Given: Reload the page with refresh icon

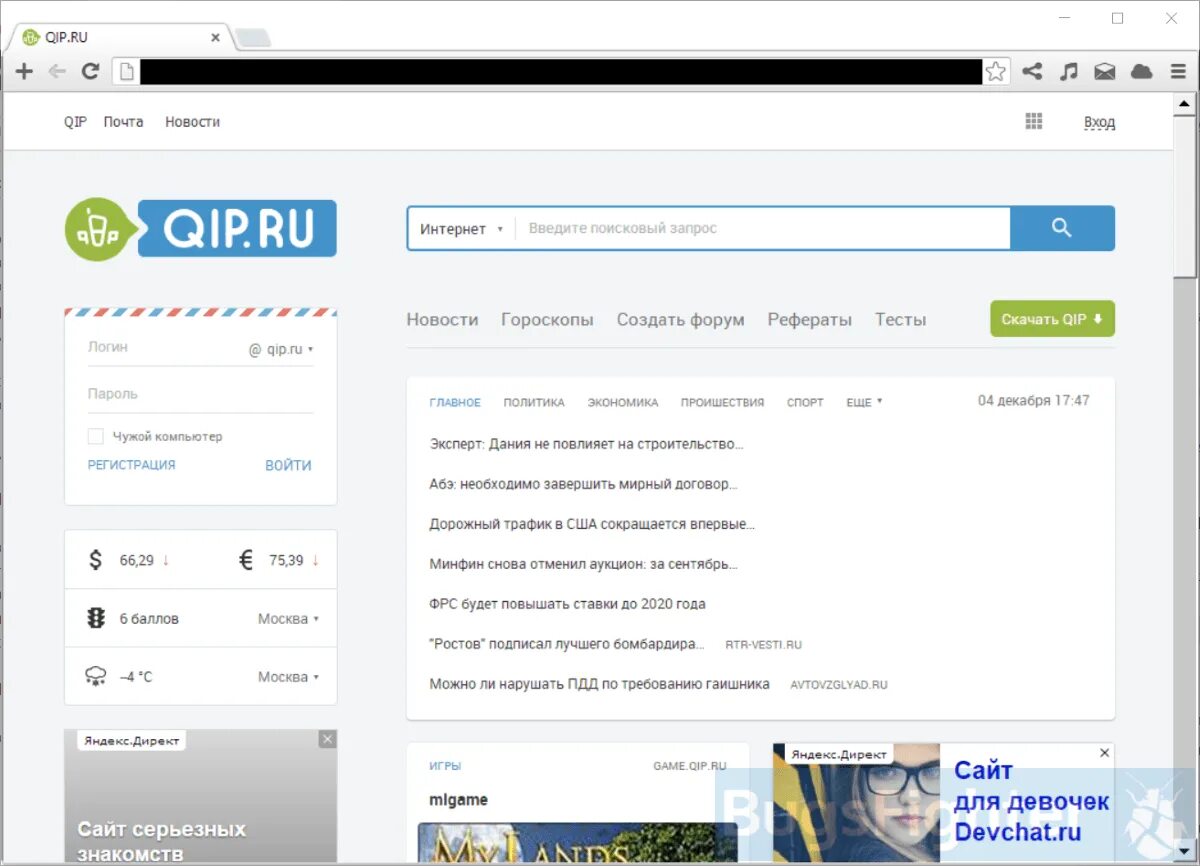Looking at the screenshot, I should [x=90, y=71].
